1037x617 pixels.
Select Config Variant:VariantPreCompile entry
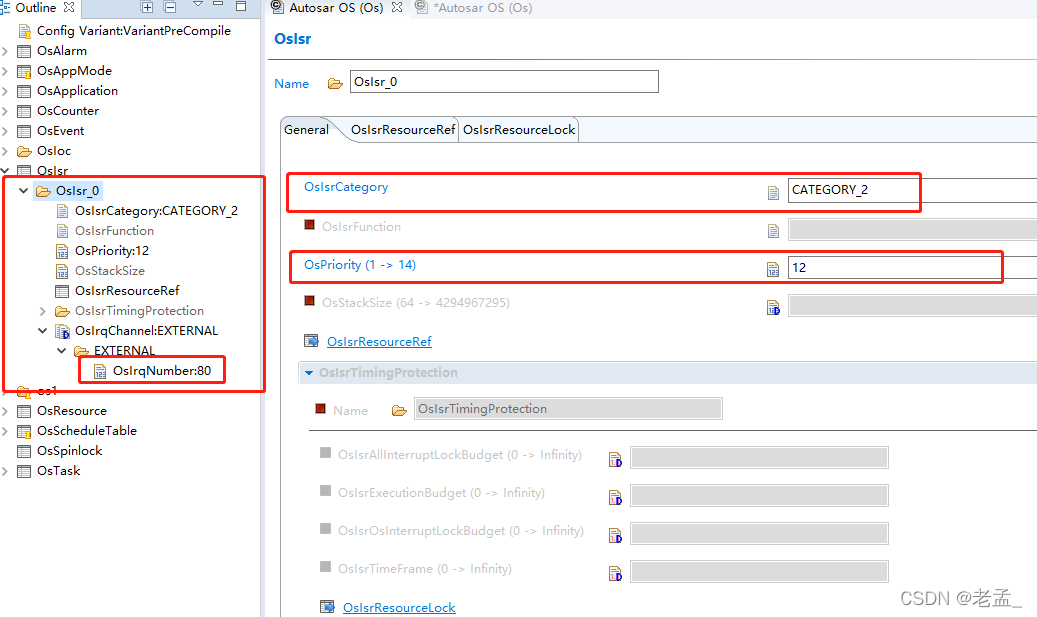click(134, 30)
